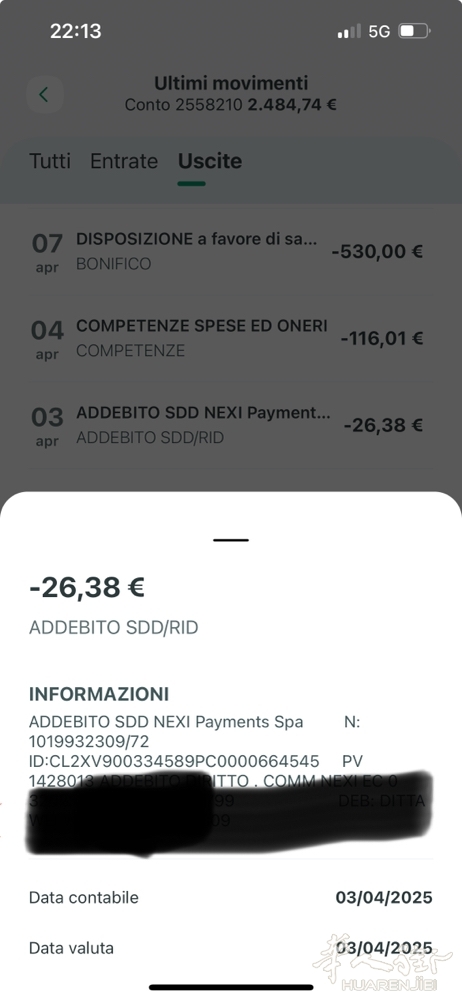Tap the Data valuta row
462x1000 pixels.
231,948
